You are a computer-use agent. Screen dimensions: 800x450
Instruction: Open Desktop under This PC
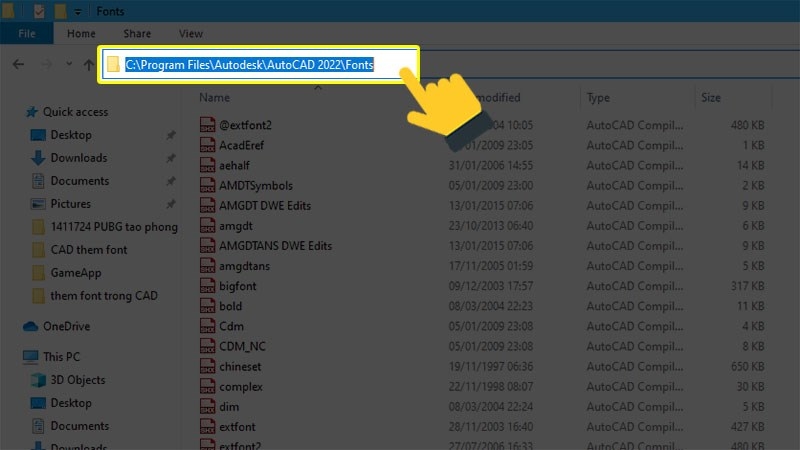point(71,403)
